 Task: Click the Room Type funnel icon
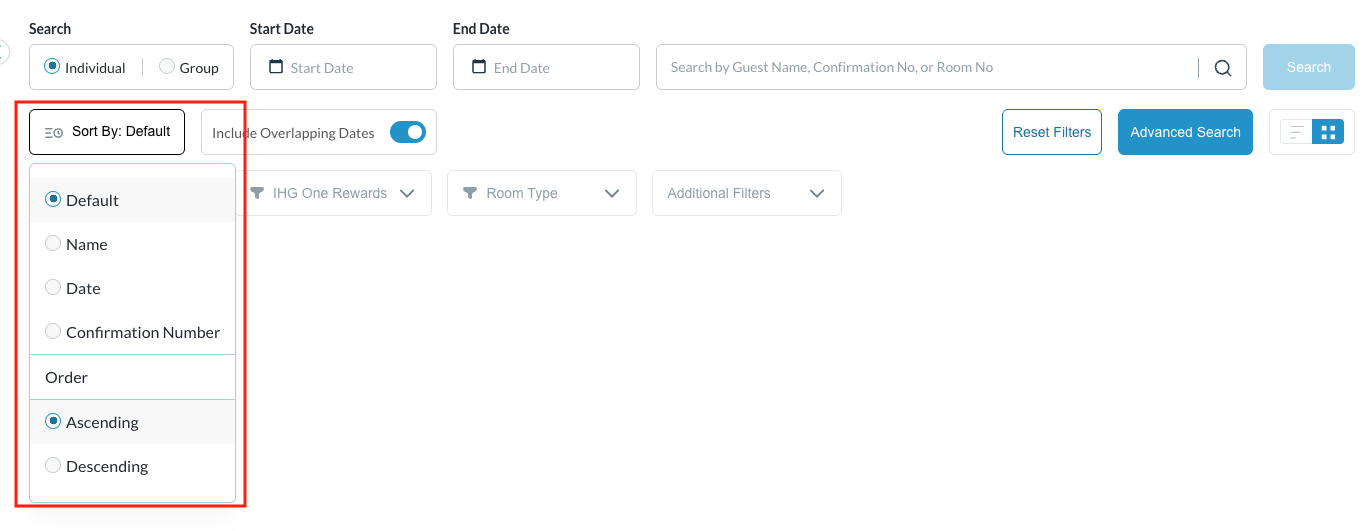click(470, 193)
